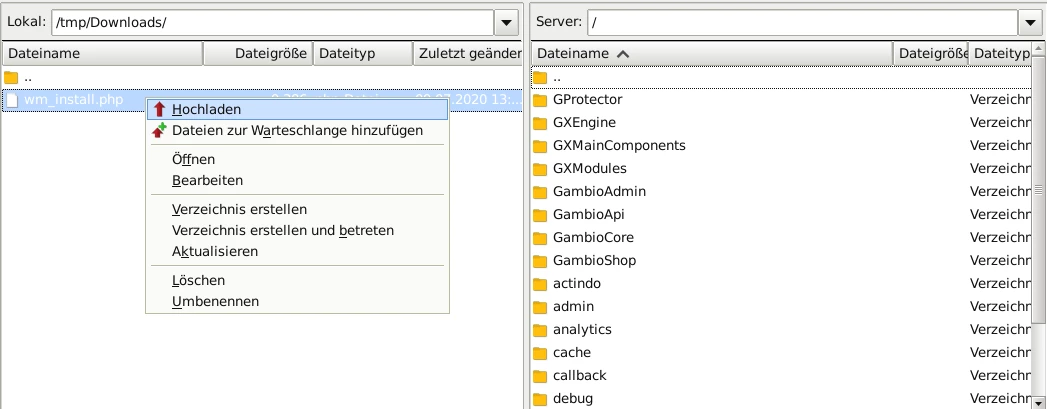The width and height of the screenshot is (1047, 409).
Task: Choose Löschen from the context menu
Action: (198, 281)
